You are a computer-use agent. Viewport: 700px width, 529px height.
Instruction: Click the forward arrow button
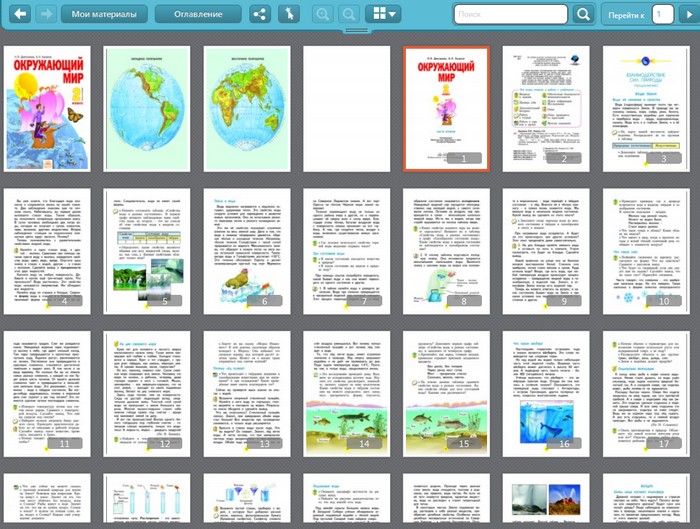point(46,14)
